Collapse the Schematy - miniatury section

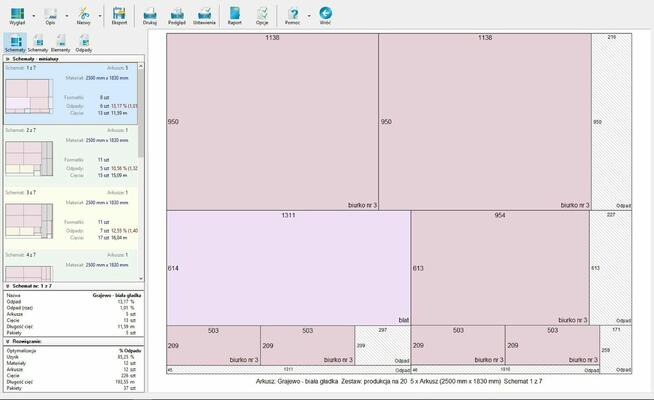click(8, 59)
